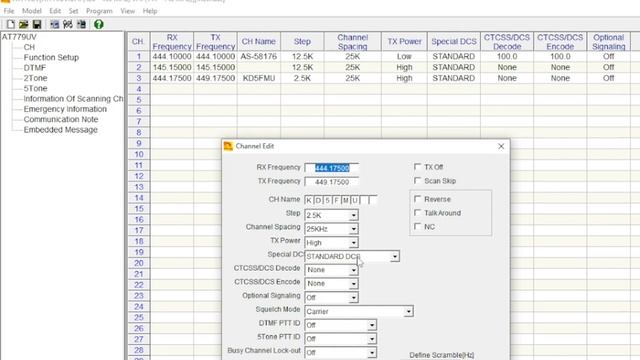Open the 5Tone PTT ID dropdown
640x360 pixels.
371,339
